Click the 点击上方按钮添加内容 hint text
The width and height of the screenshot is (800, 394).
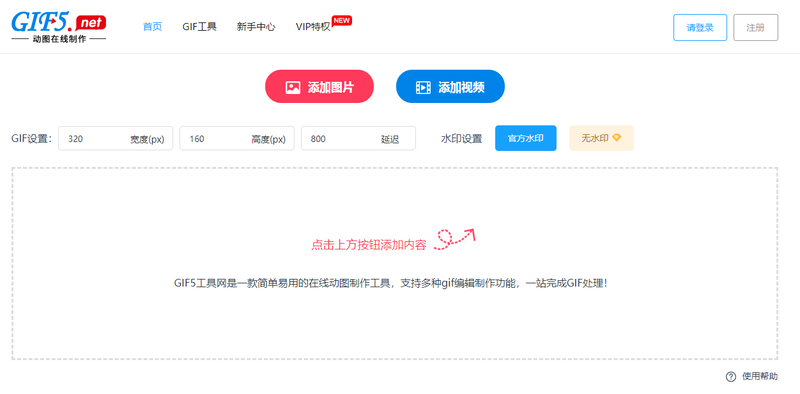(x=368, y=245)
